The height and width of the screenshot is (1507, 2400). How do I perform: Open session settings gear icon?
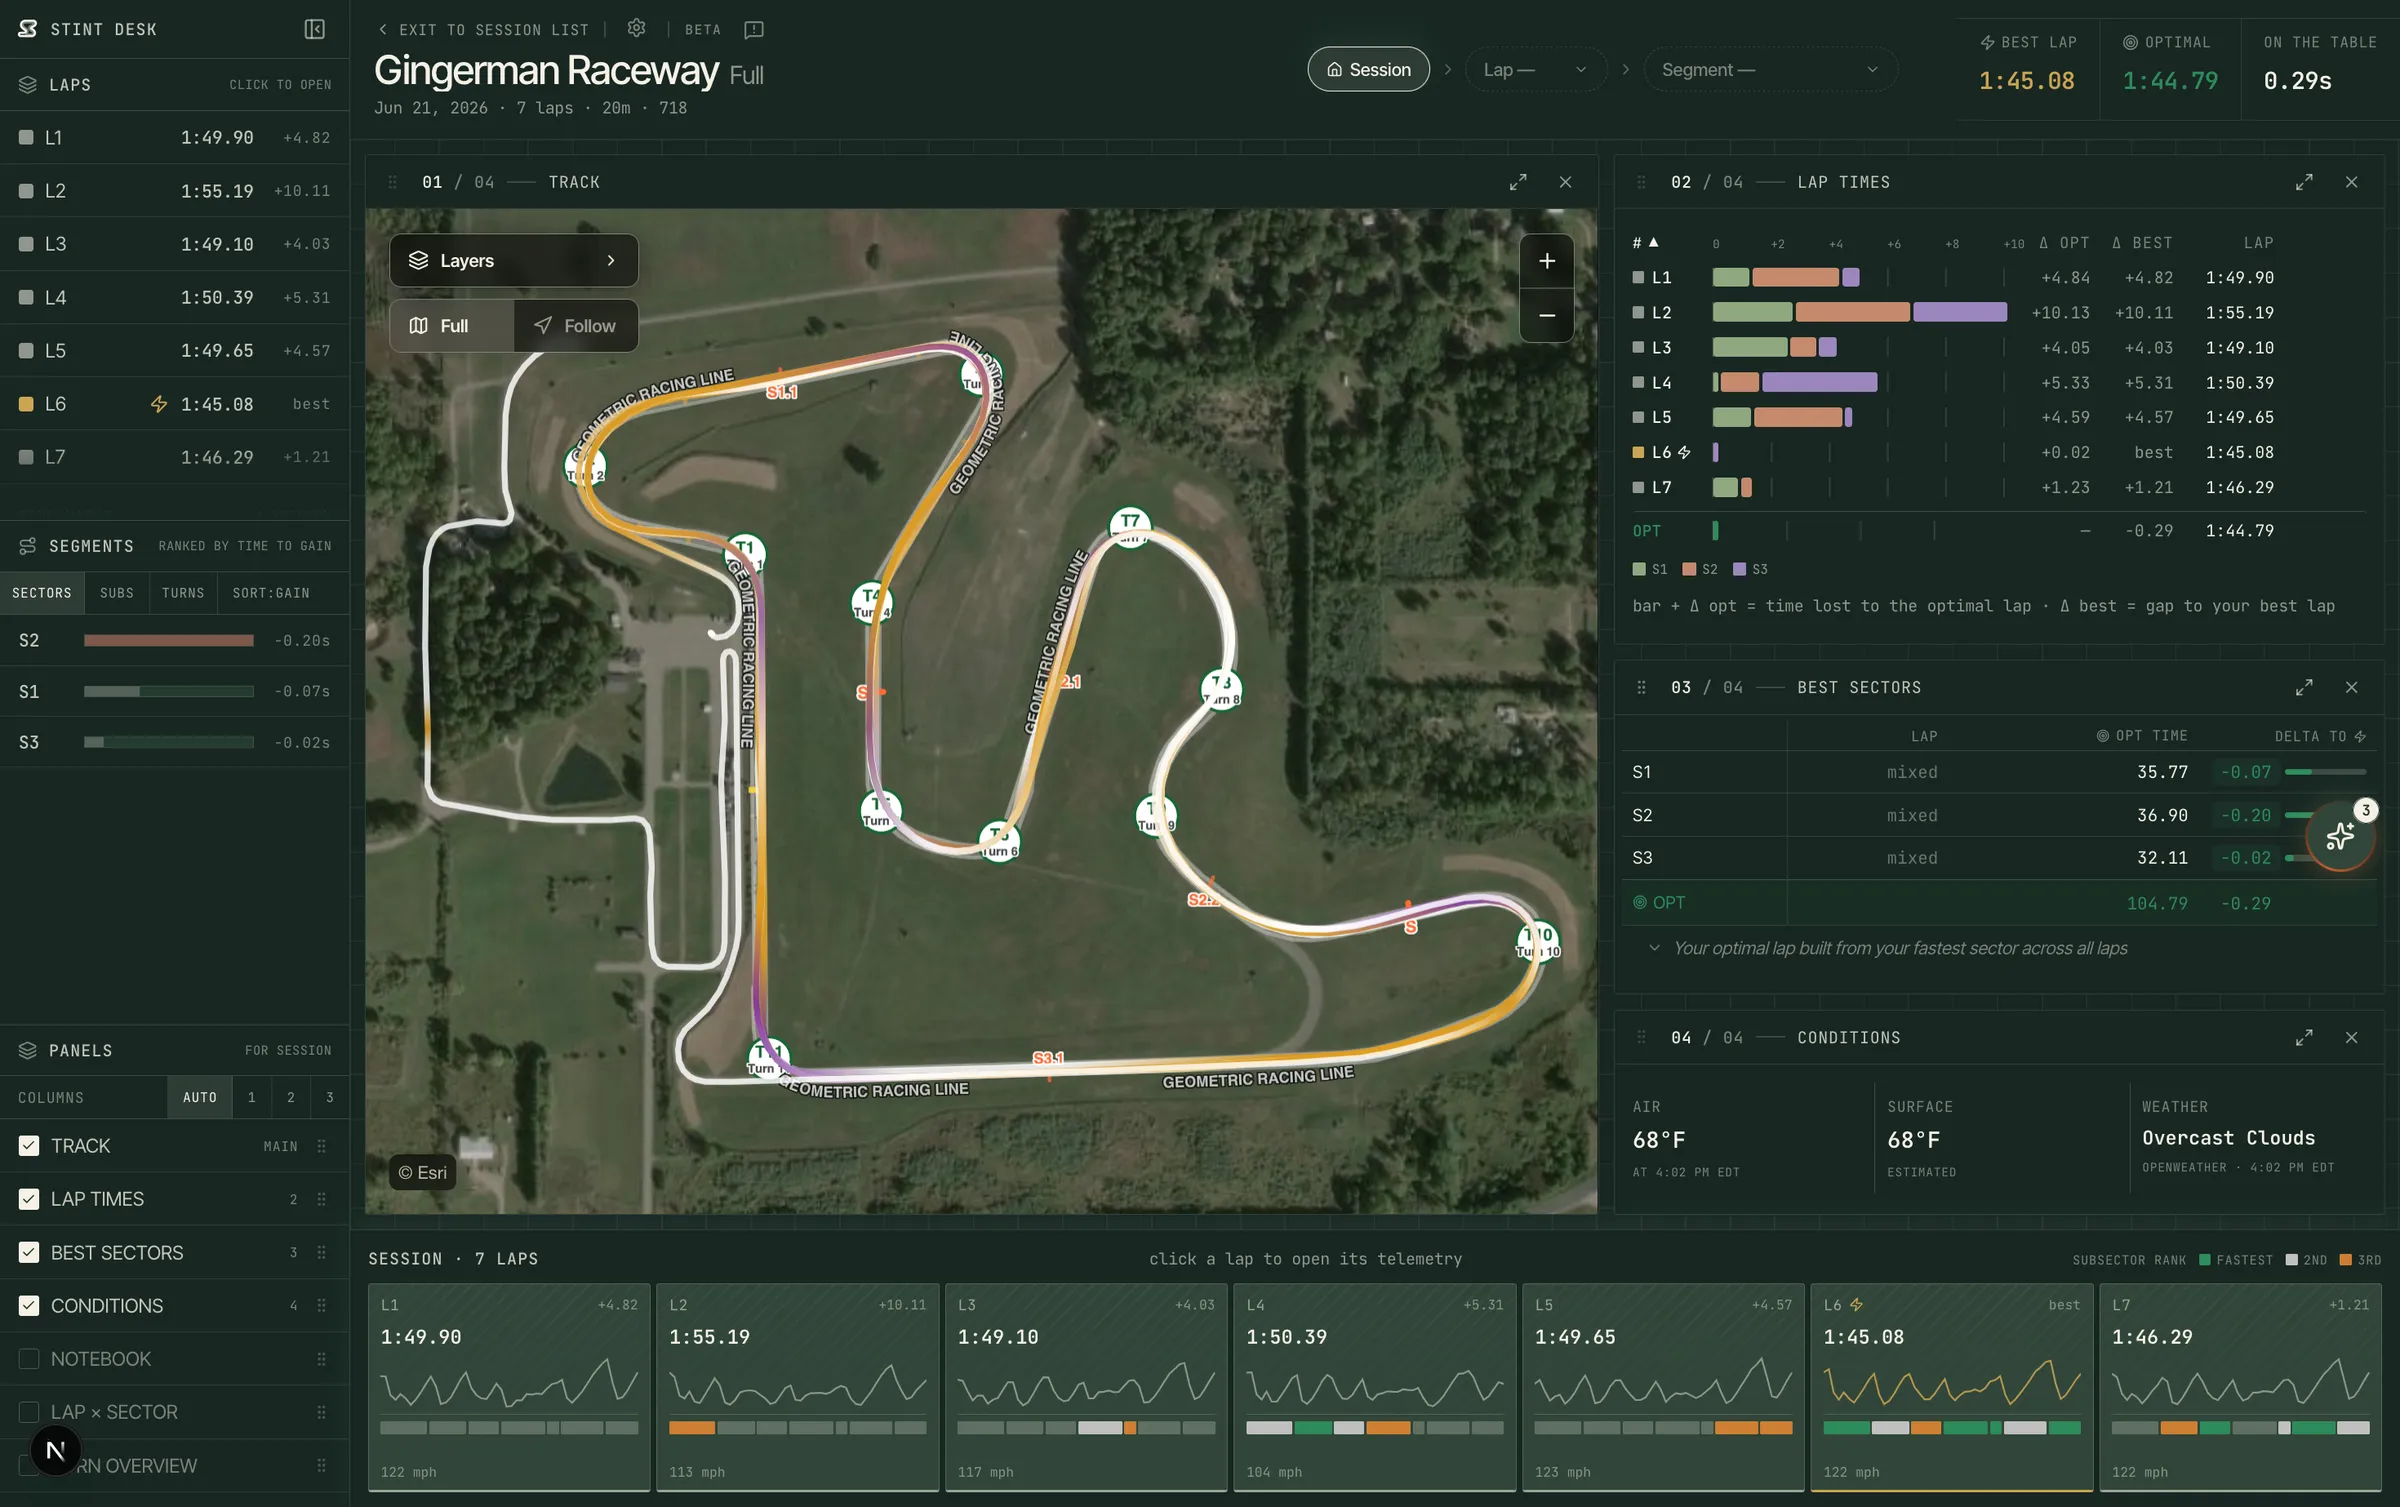pos(636,28)
